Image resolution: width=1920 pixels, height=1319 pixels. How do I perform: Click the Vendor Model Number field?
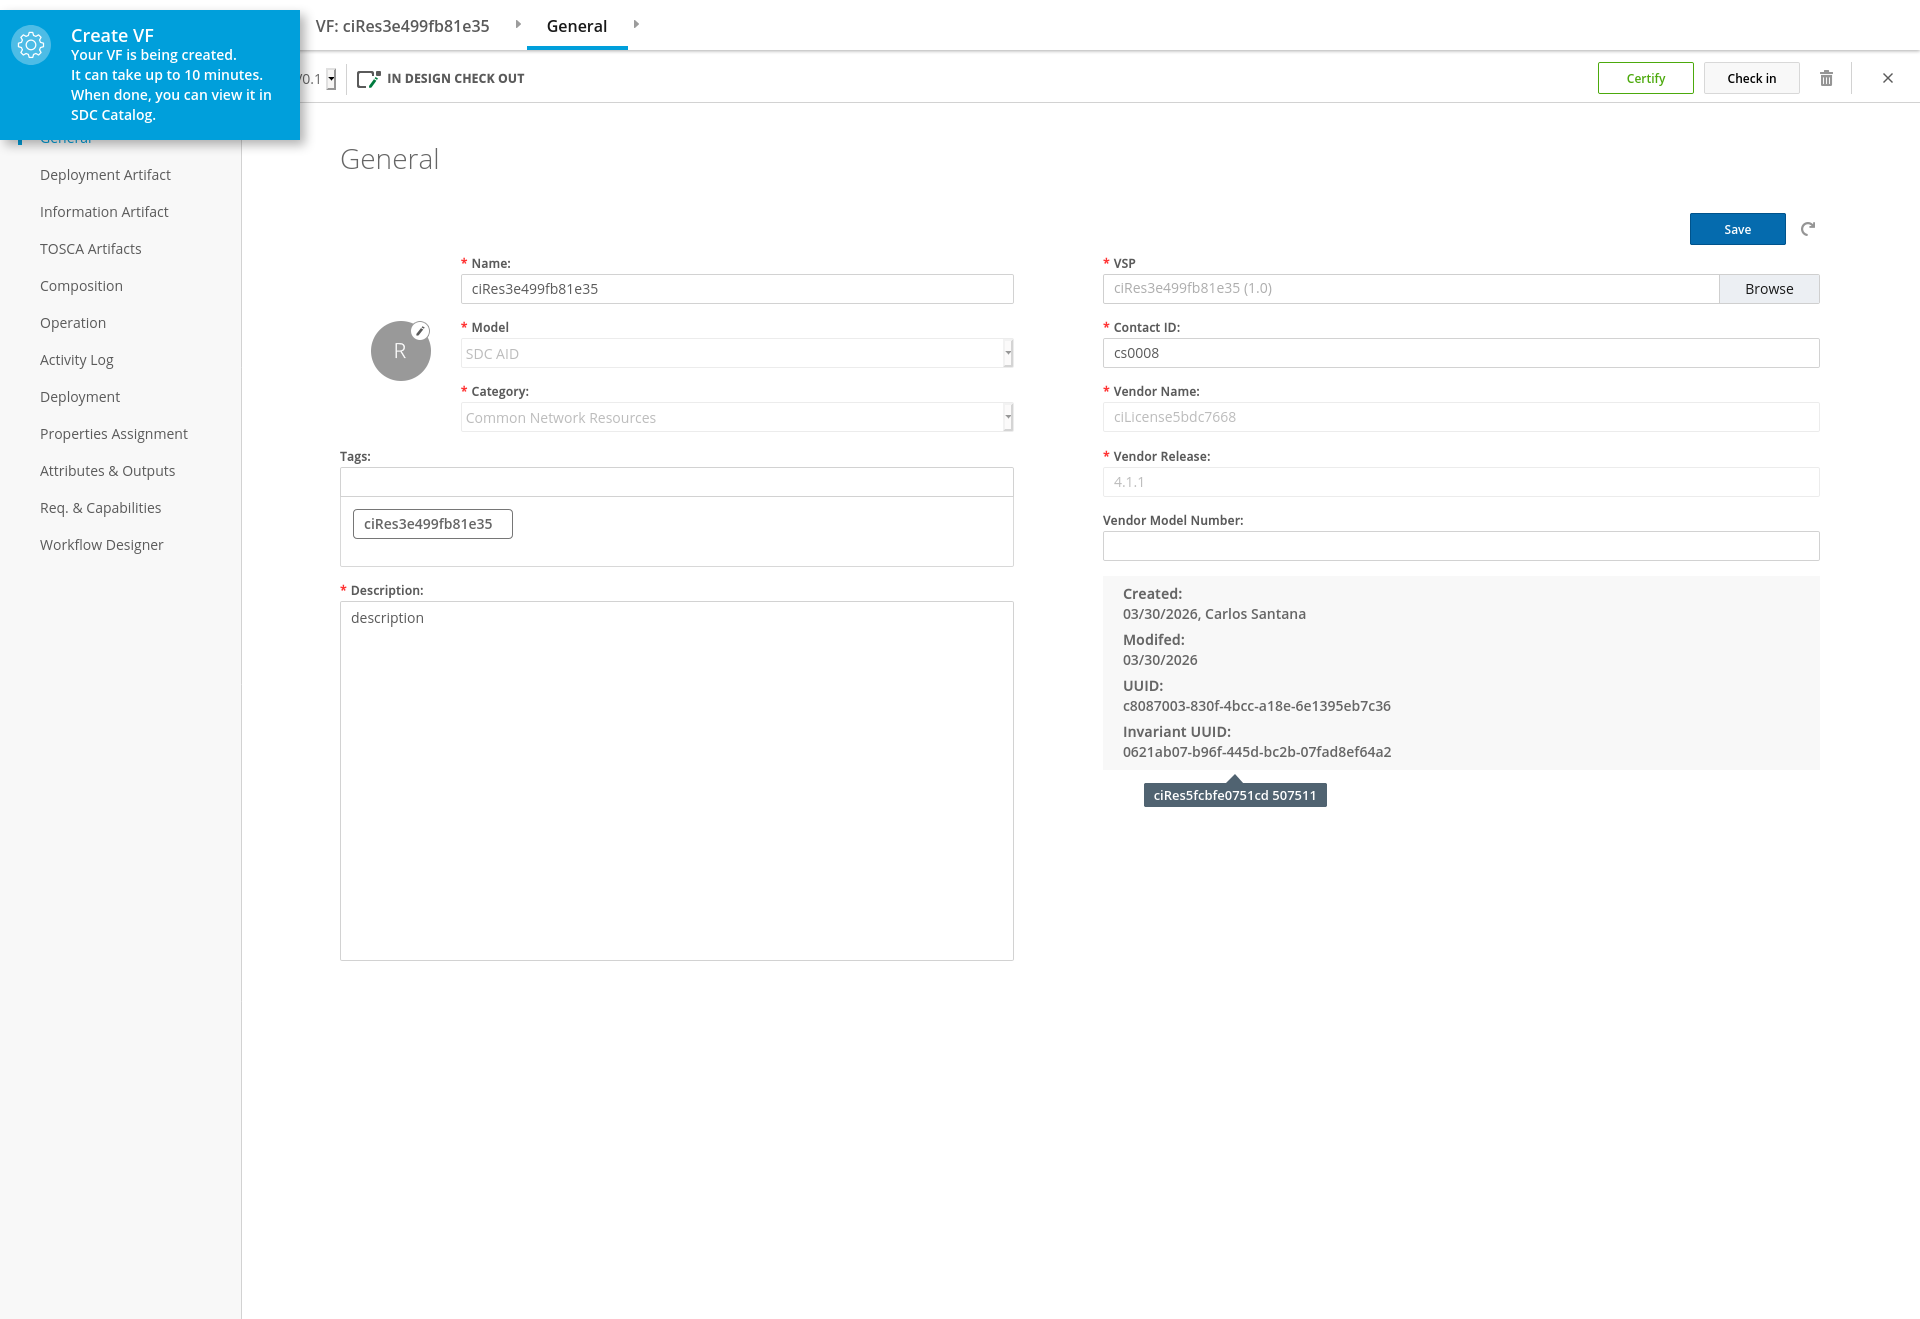pyautogui.click(x=1460, y=546)
